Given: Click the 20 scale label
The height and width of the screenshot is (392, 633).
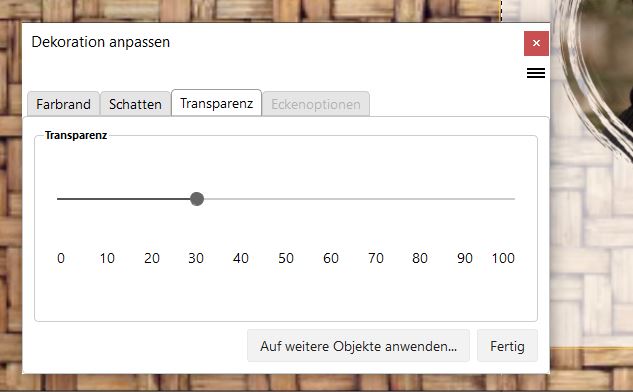Looking at the screenshot, I should (x=152, y=258).
